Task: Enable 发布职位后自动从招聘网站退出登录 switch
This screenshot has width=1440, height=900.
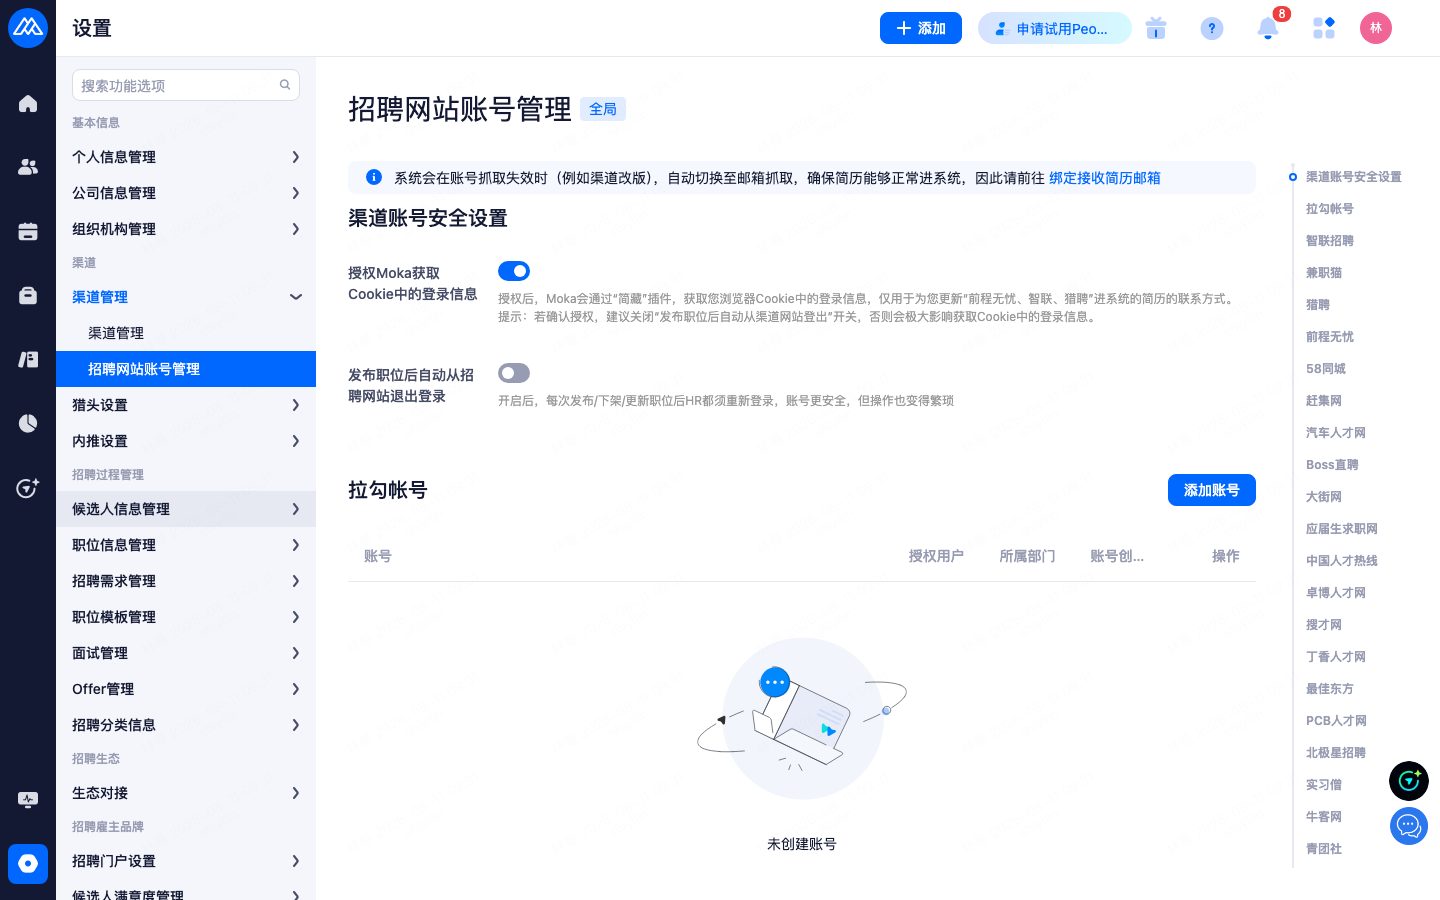Action: click(514, 373)
